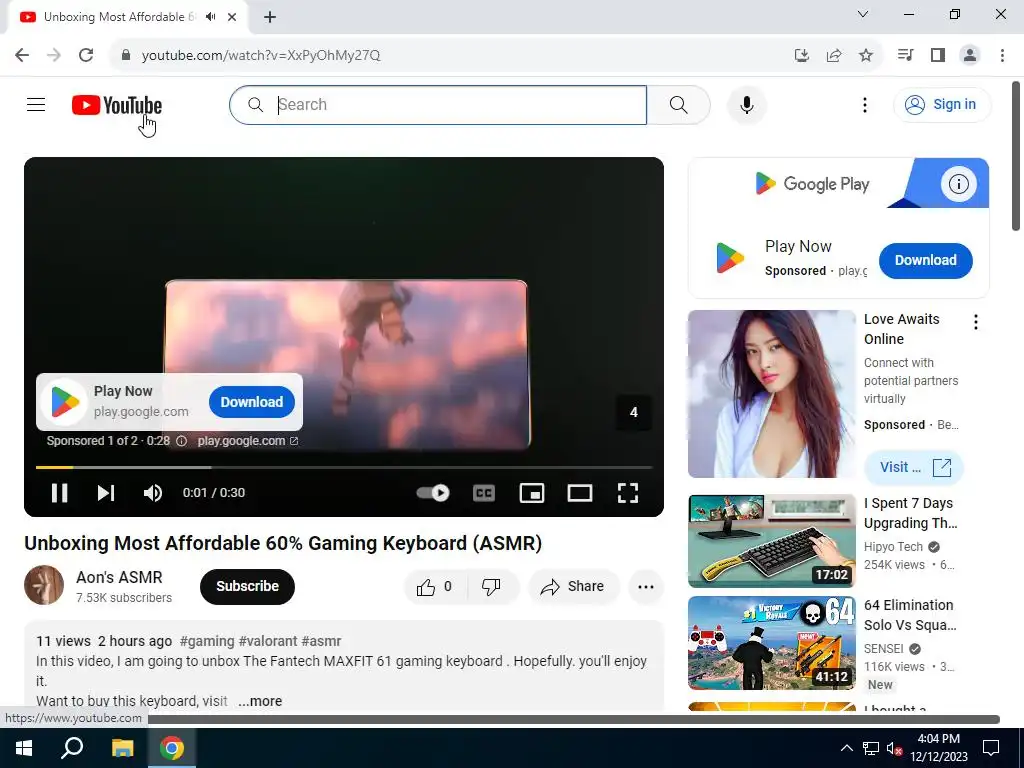The width and height of the screenshot is (1024, 768).
Task: Mute the tab via its speaker icon
Action: (210, 17)
